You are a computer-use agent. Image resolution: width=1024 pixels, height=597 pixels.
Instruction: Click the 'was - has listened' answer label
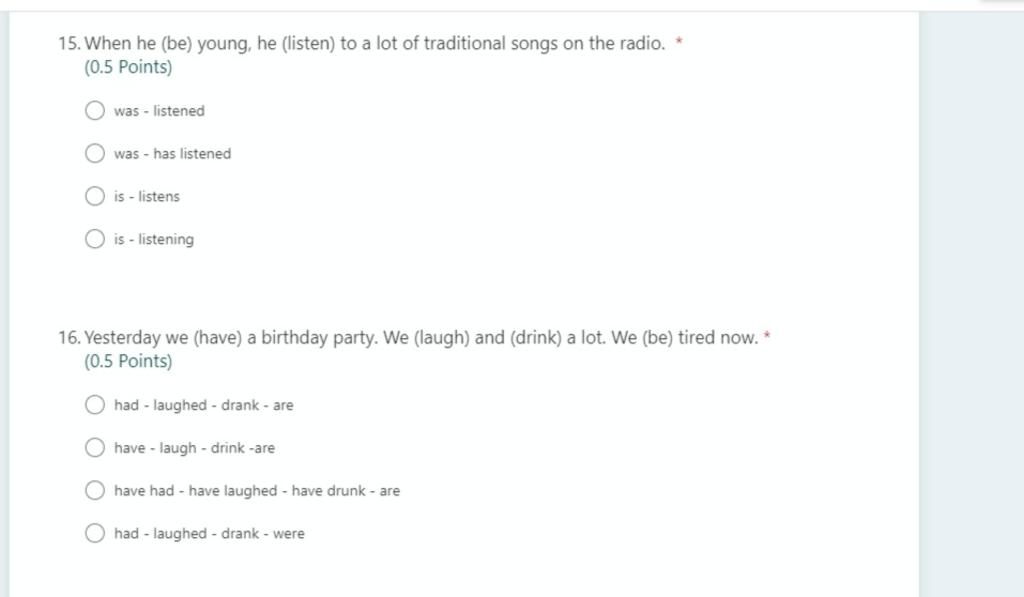(x=172, y=154)
